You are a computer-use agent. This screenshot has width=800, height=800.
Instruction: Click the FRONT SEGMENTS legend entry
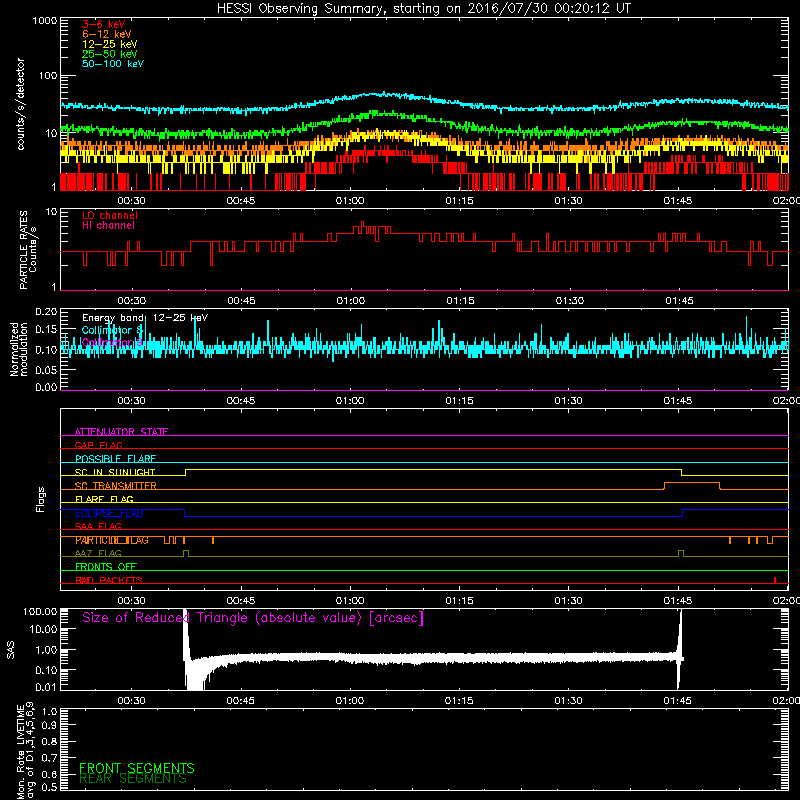(137, 768)
